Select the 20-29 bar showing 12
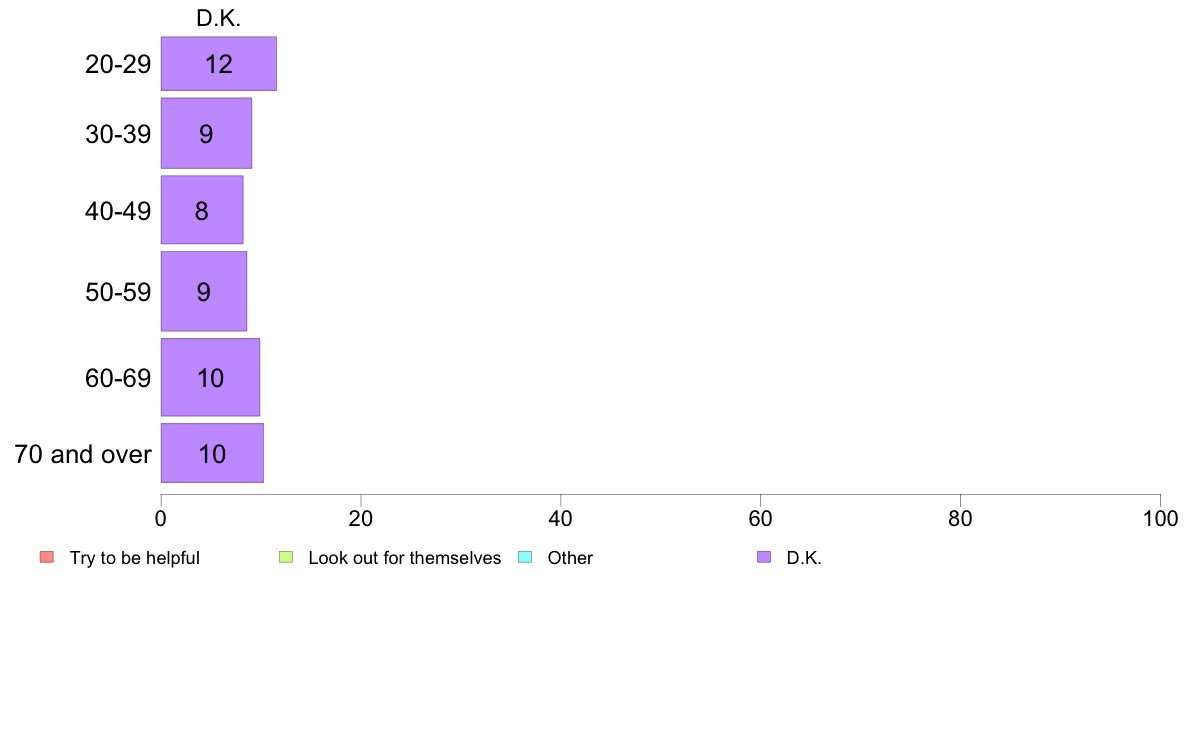 tap(219, 64)
